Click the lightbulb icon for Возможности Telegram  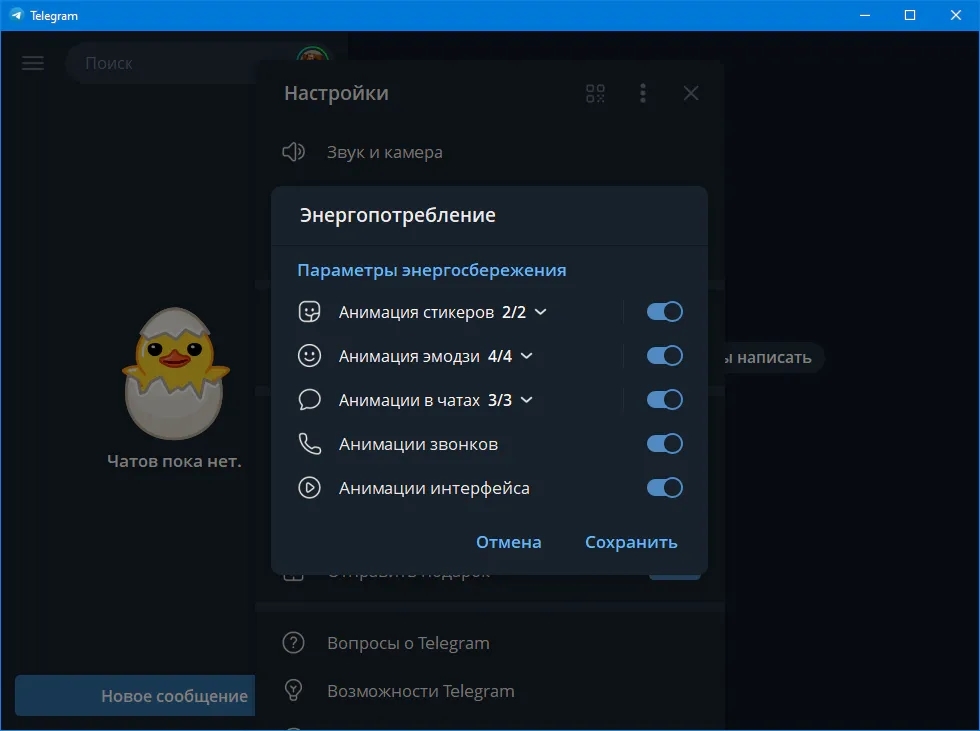click(x=294, y=690)
